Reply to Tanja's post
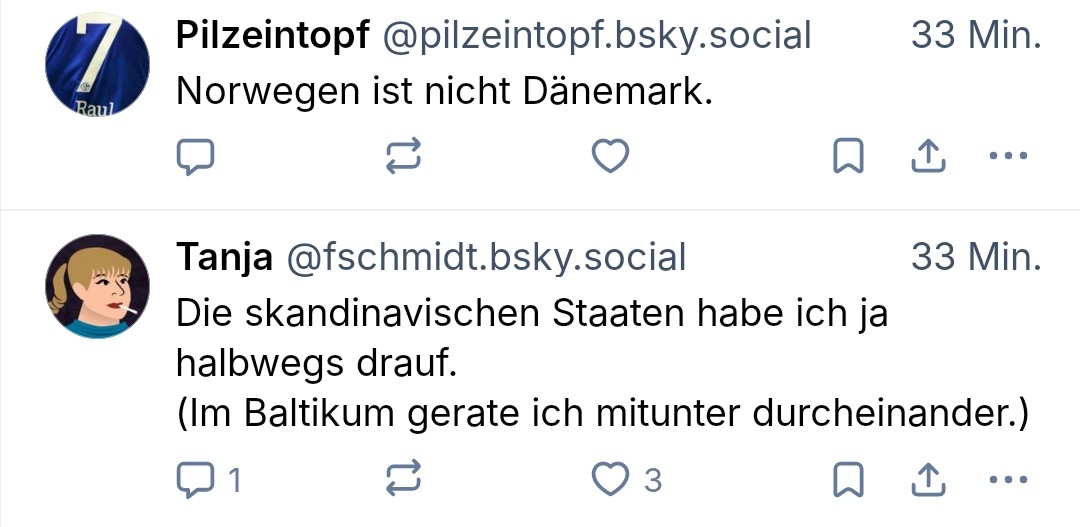The width and height of the screenshot is (1080, 527). 197,481
